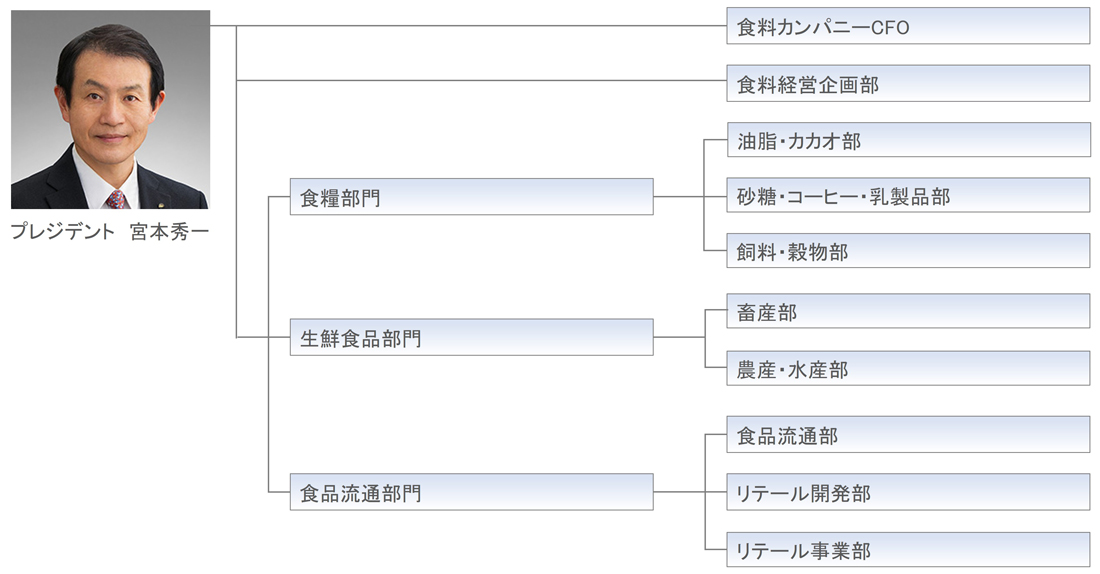Viewport: 1100px width, 574px height.
Task: Click the プレジデント 宮本秀一 caption
Action: click(110, 232)
